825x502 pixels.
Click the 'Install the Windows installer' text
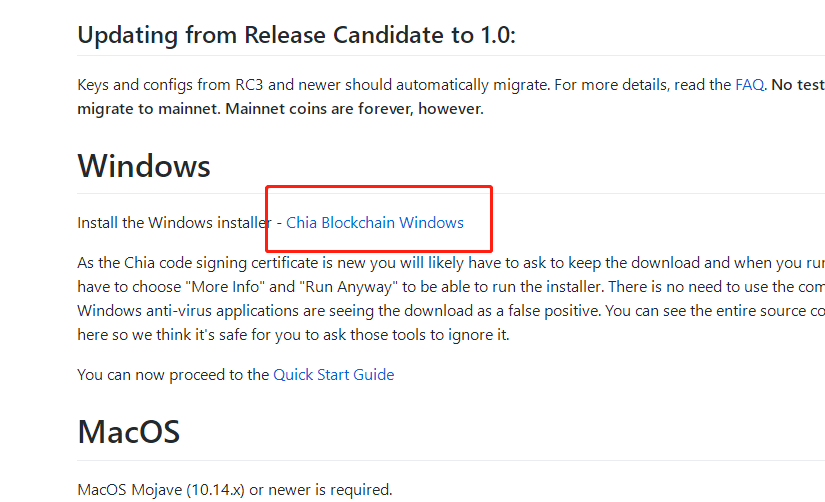click(x=174, y=223)
